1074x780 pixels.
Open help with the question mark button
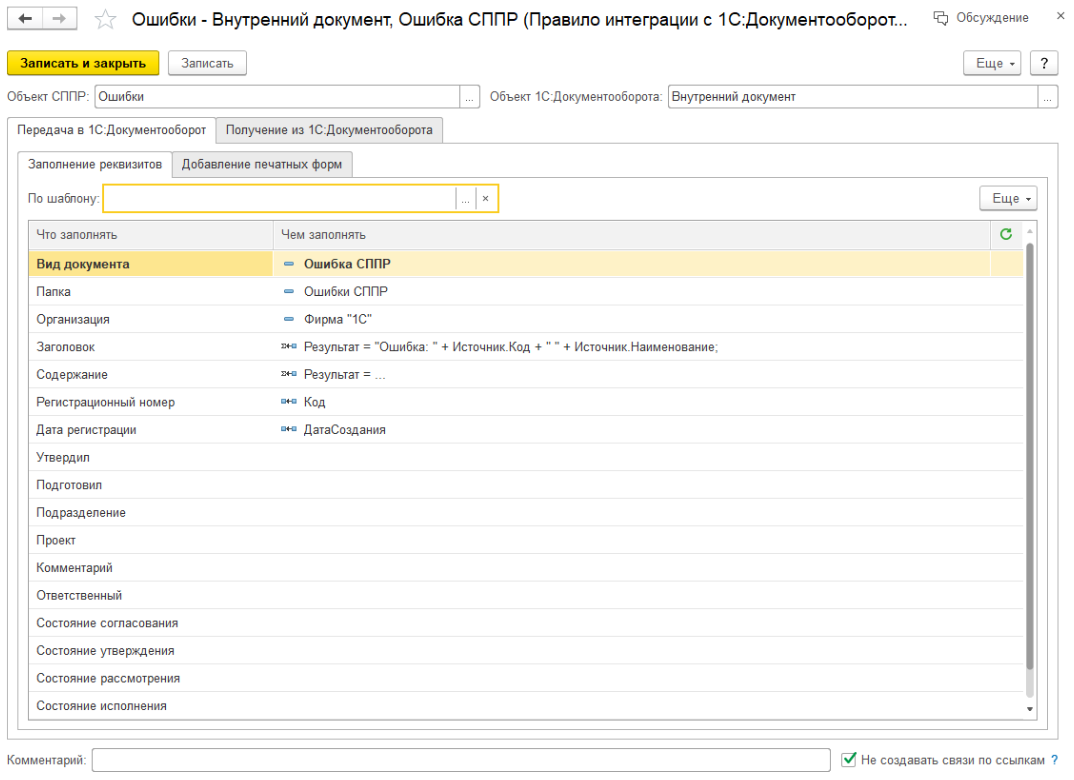(1044, 63)
